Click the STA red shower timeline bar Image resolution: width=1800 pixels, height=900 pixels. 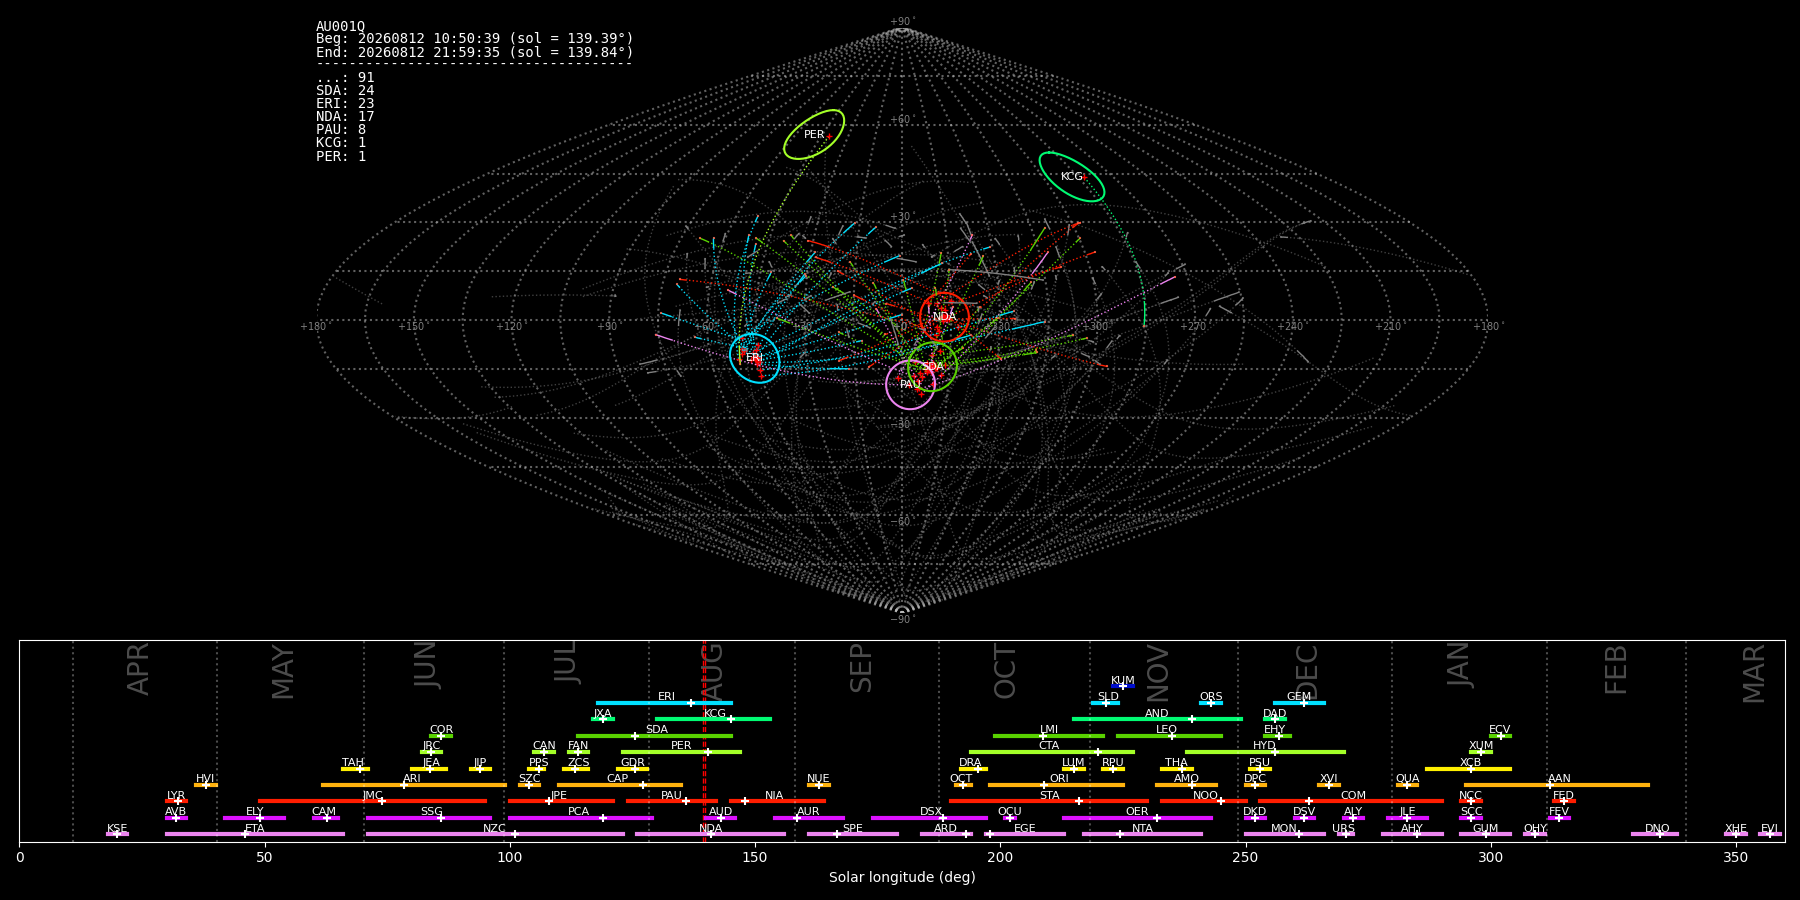1049,801
